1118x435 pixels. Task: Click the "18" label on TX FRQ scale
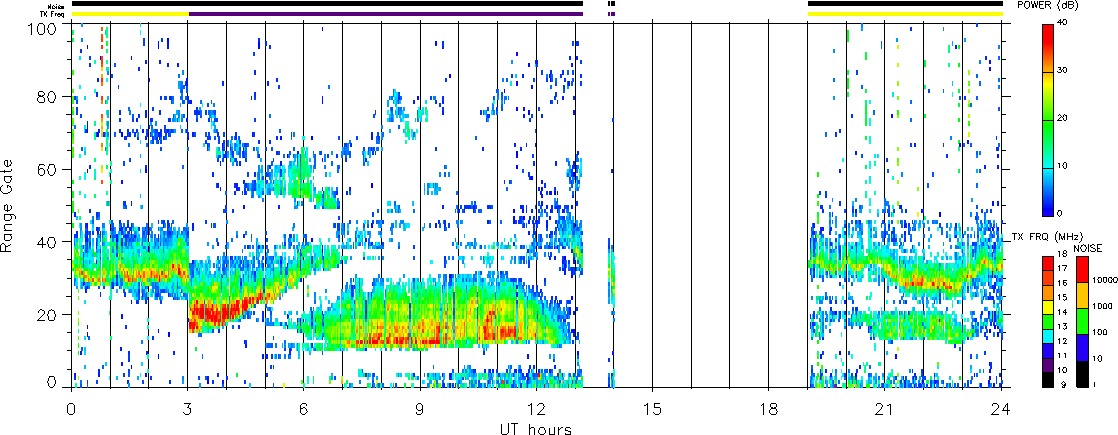(x=1062, y=254)
